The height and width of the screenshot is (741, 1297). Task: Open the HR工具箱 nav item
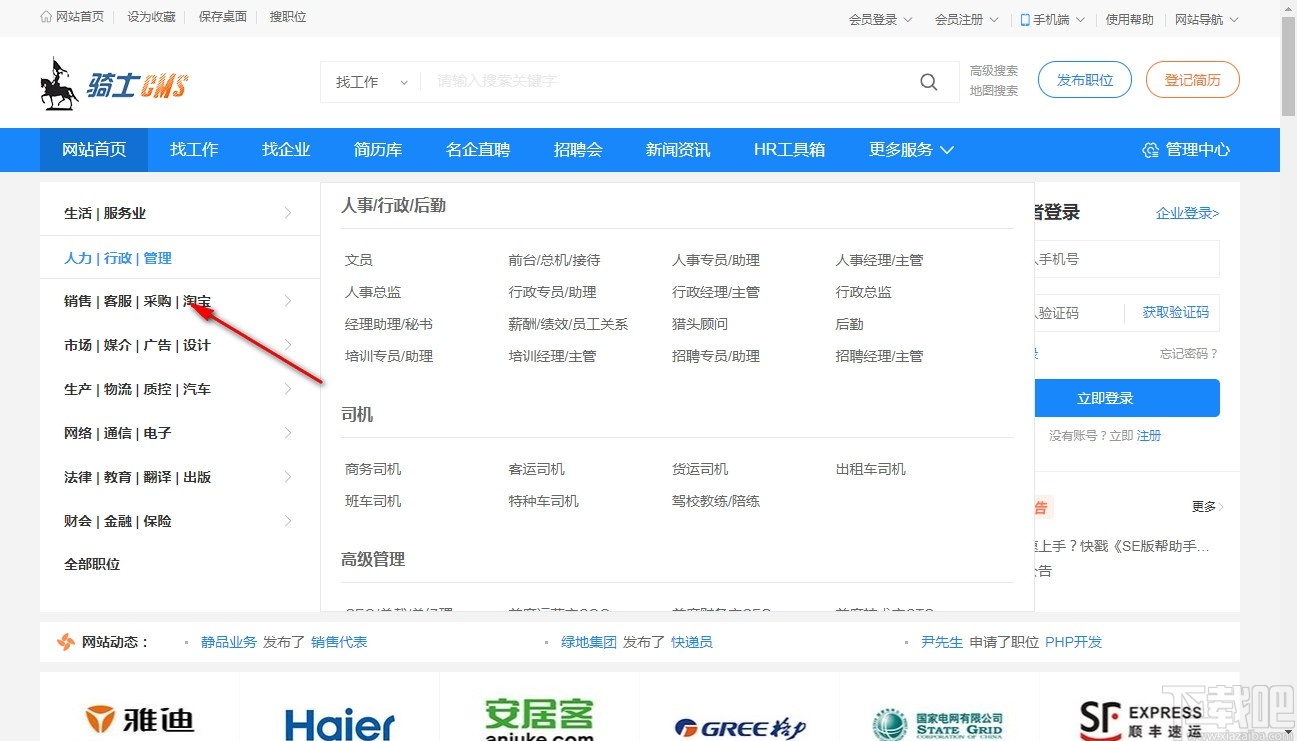790,150
